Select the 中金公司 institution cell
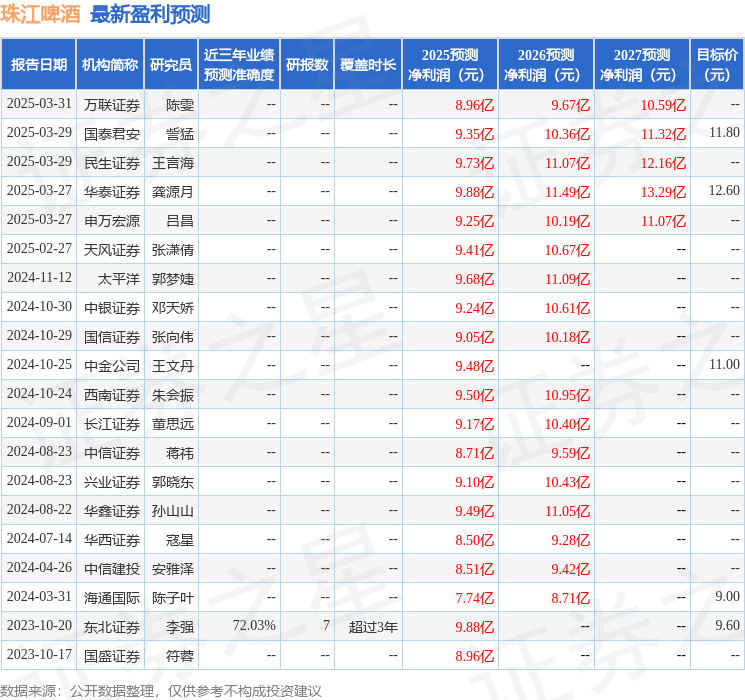Viewport: 745px width, 700px height. coord(112,366)
